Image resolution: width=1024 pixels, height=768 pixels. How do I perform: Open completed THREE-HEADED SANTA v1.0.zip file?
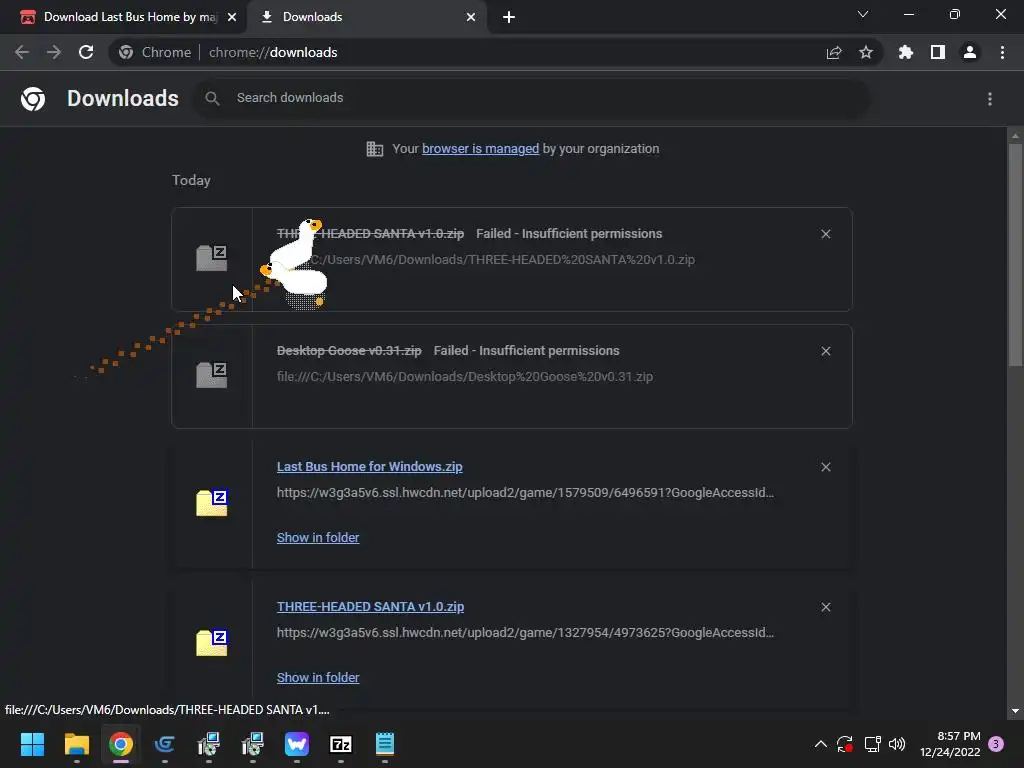click(370, 607)
